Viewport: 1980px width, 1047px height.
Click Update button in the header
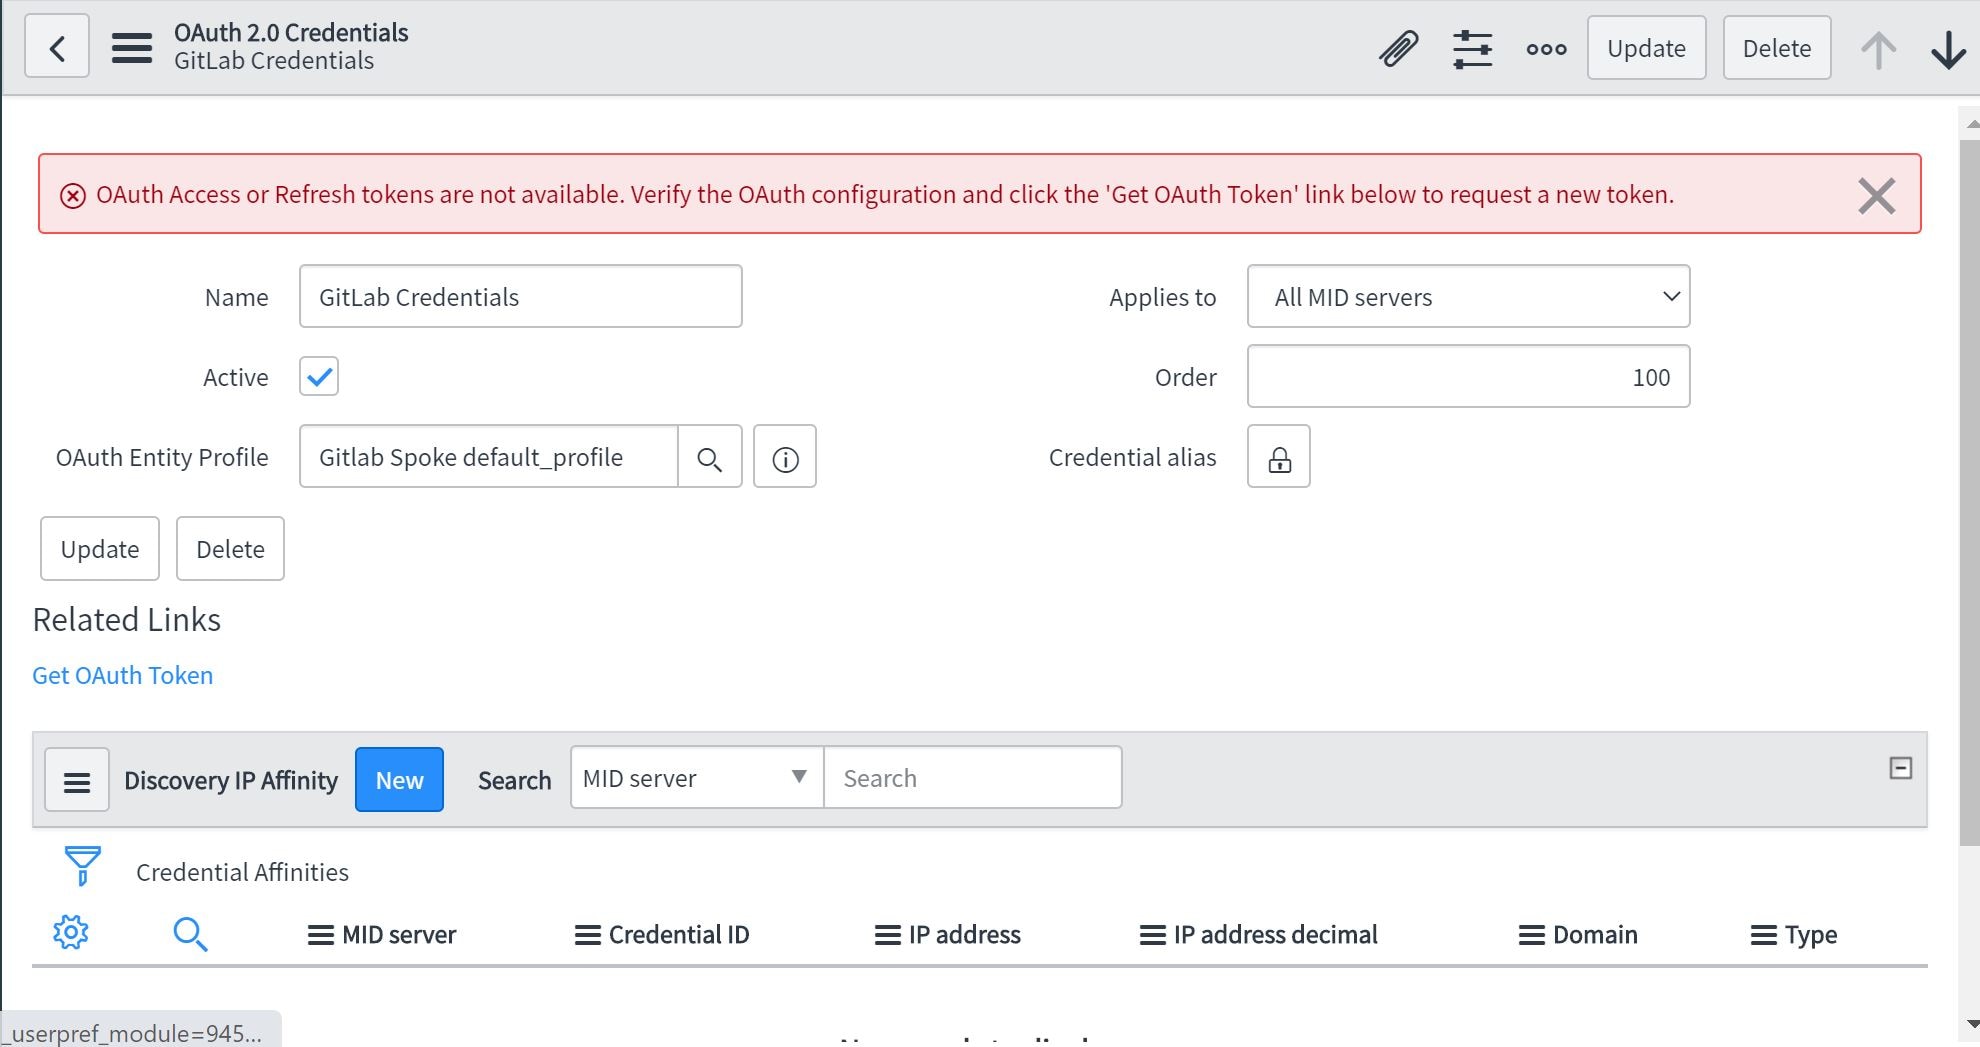1646,48
